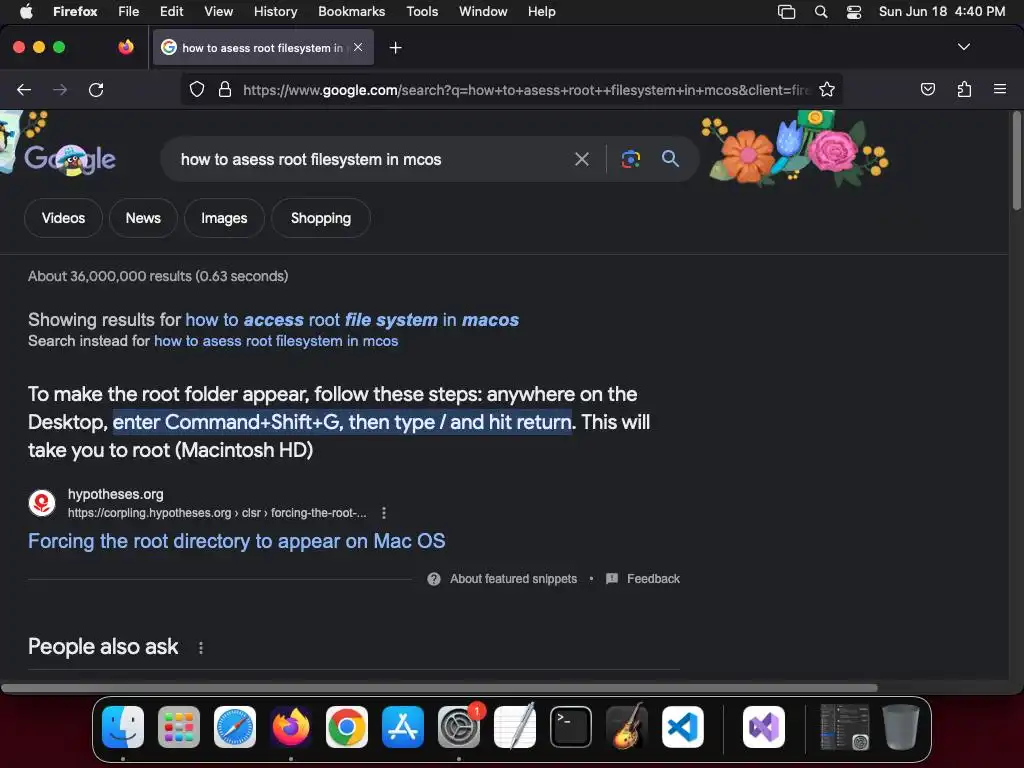Image resolution: width=1024 pixels, height=768 pixels.
Task: Open the Firefox hamburger application menu
Action: (999, 89)
